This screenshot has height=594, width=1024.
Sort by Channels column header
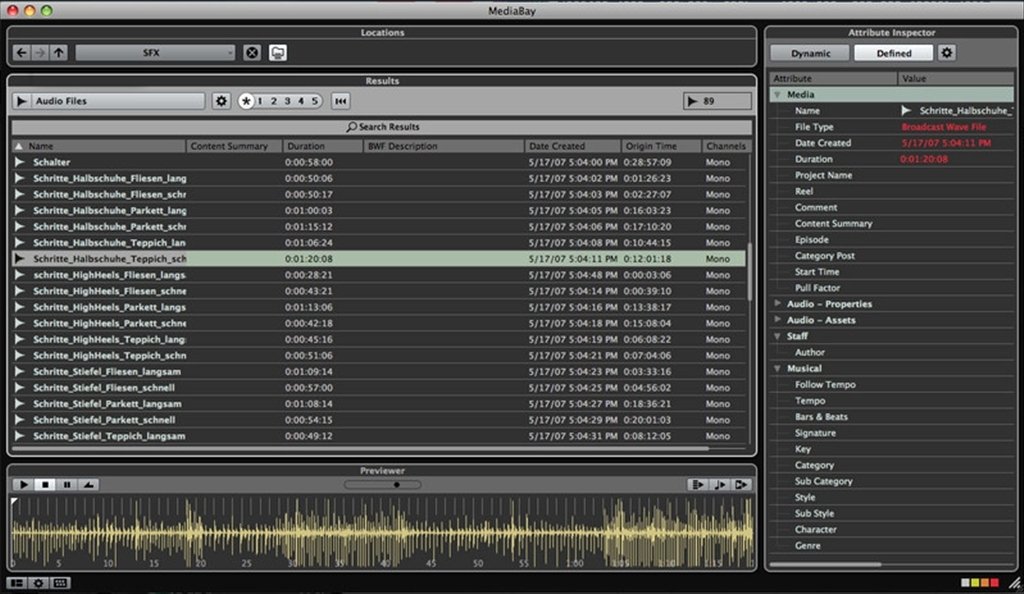click(726, 146)
